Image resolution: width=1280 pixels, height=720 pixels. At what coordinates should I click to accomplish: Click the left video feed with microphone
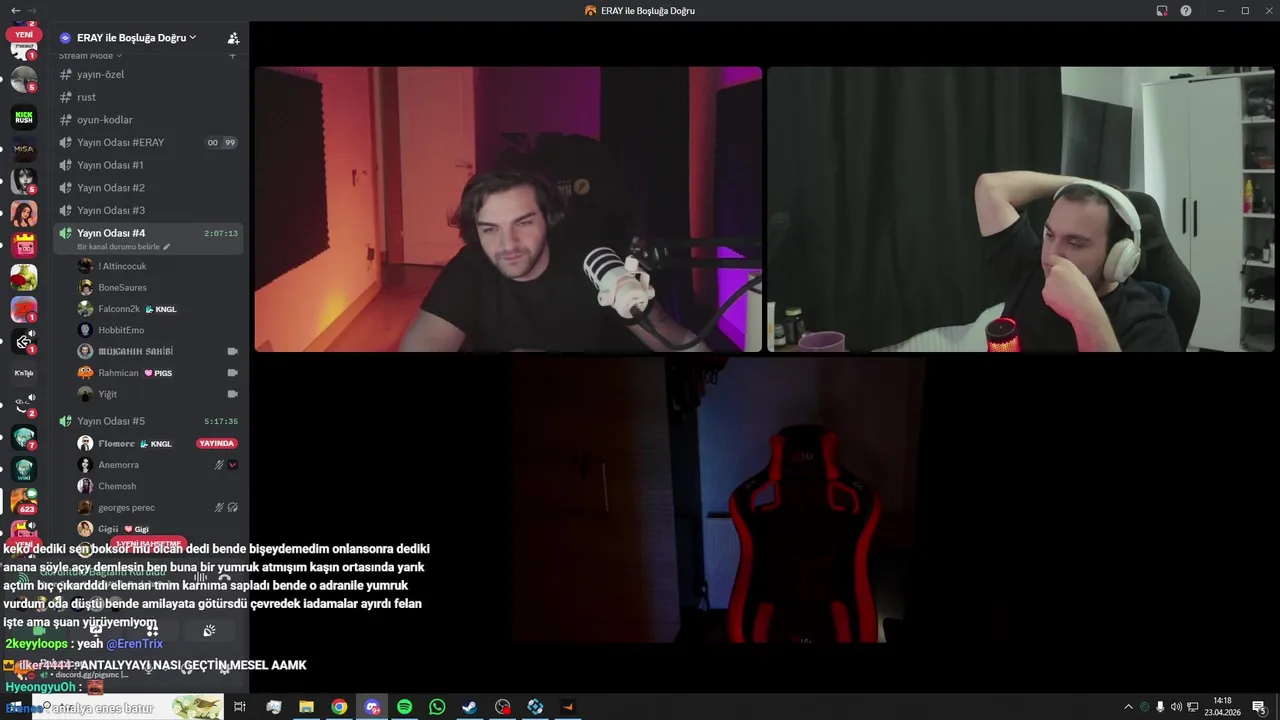point(508,209)
